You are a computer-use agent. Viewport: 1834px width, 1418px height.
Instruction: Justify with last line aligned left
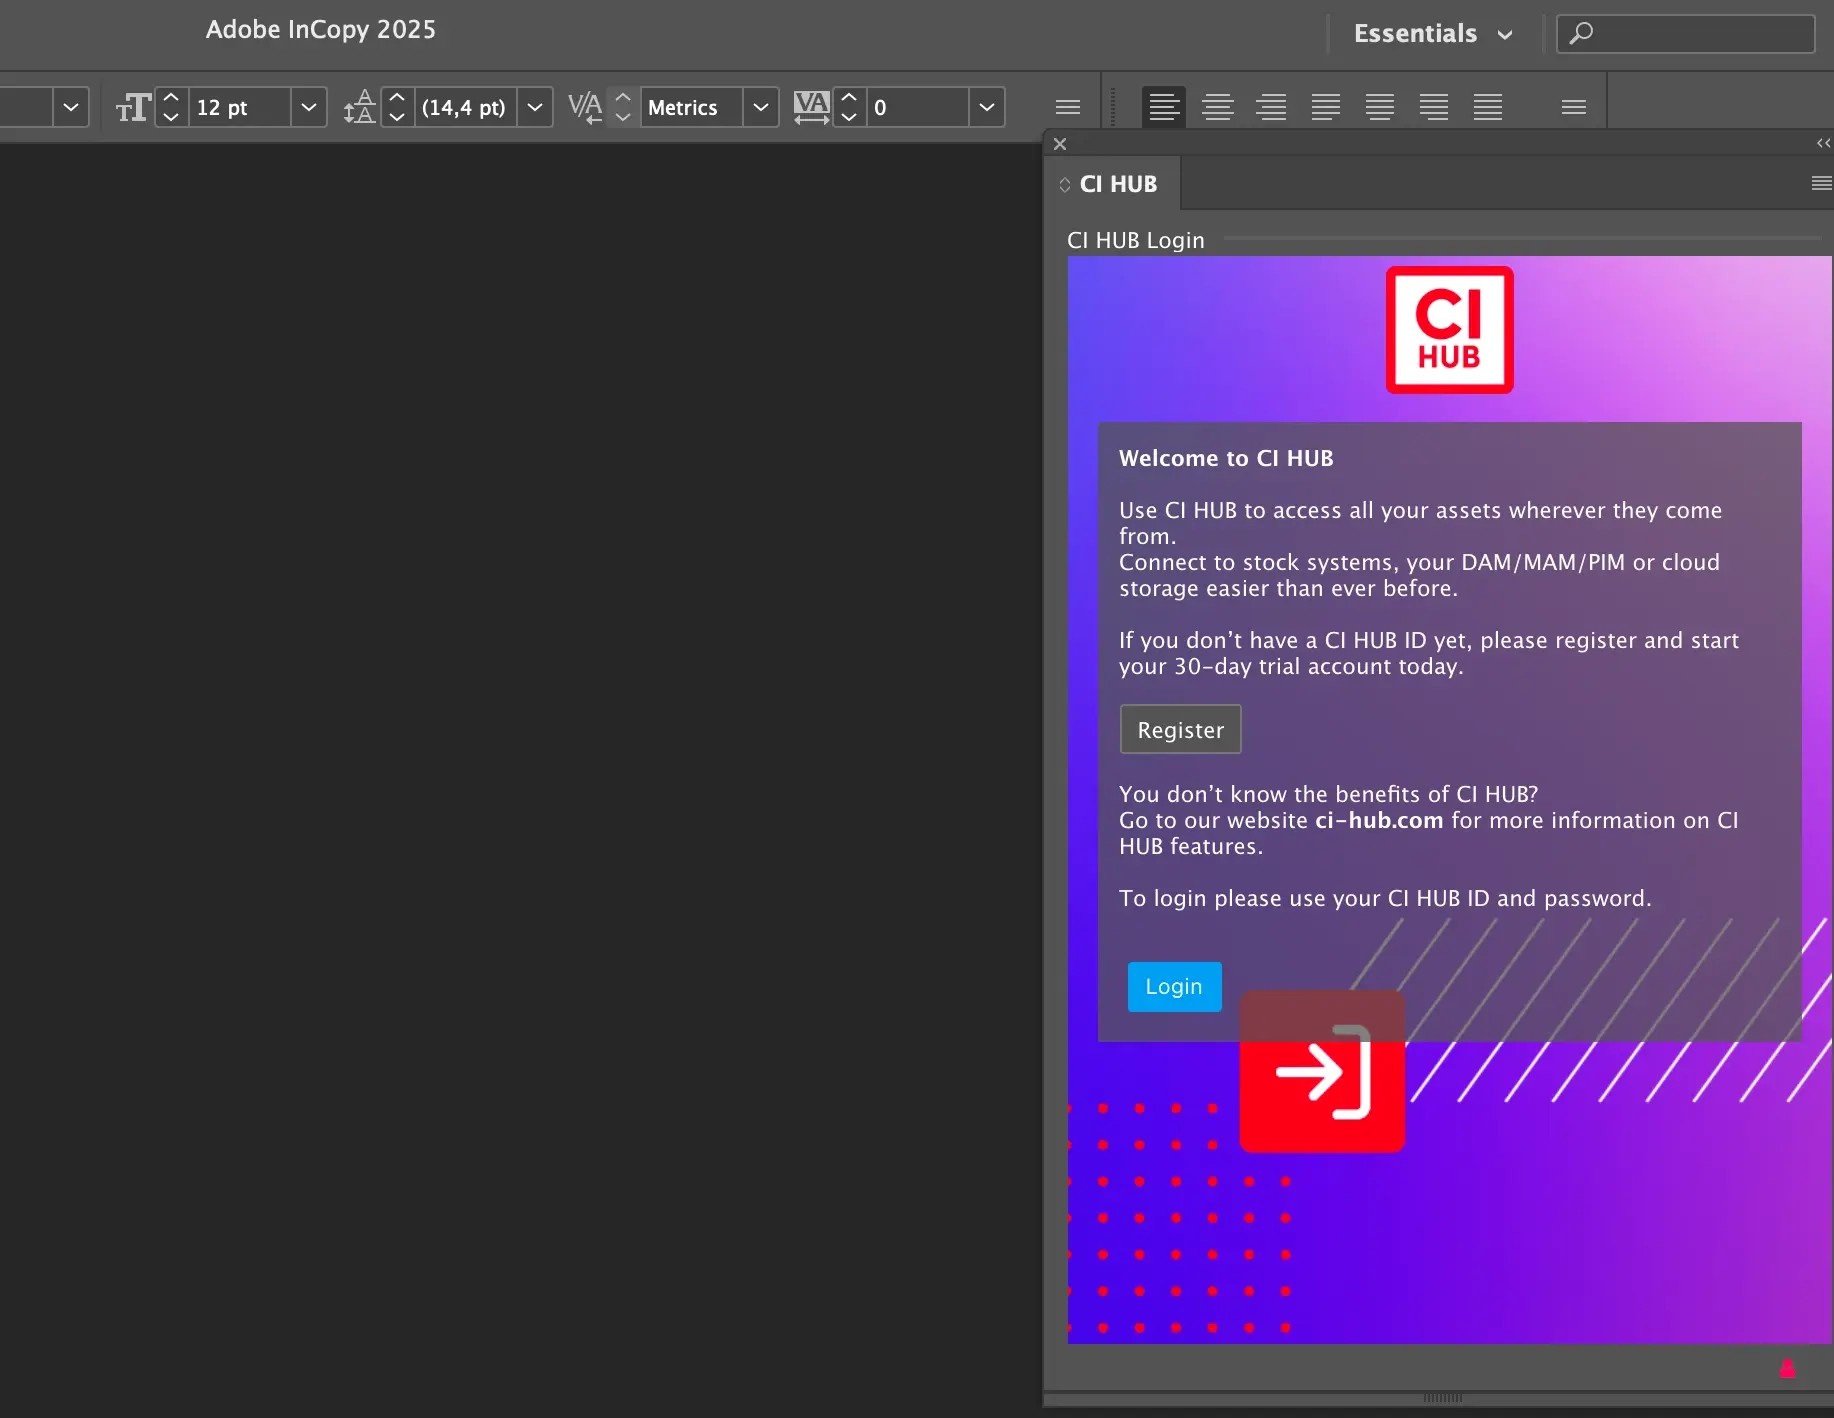tap(1326, 107)
